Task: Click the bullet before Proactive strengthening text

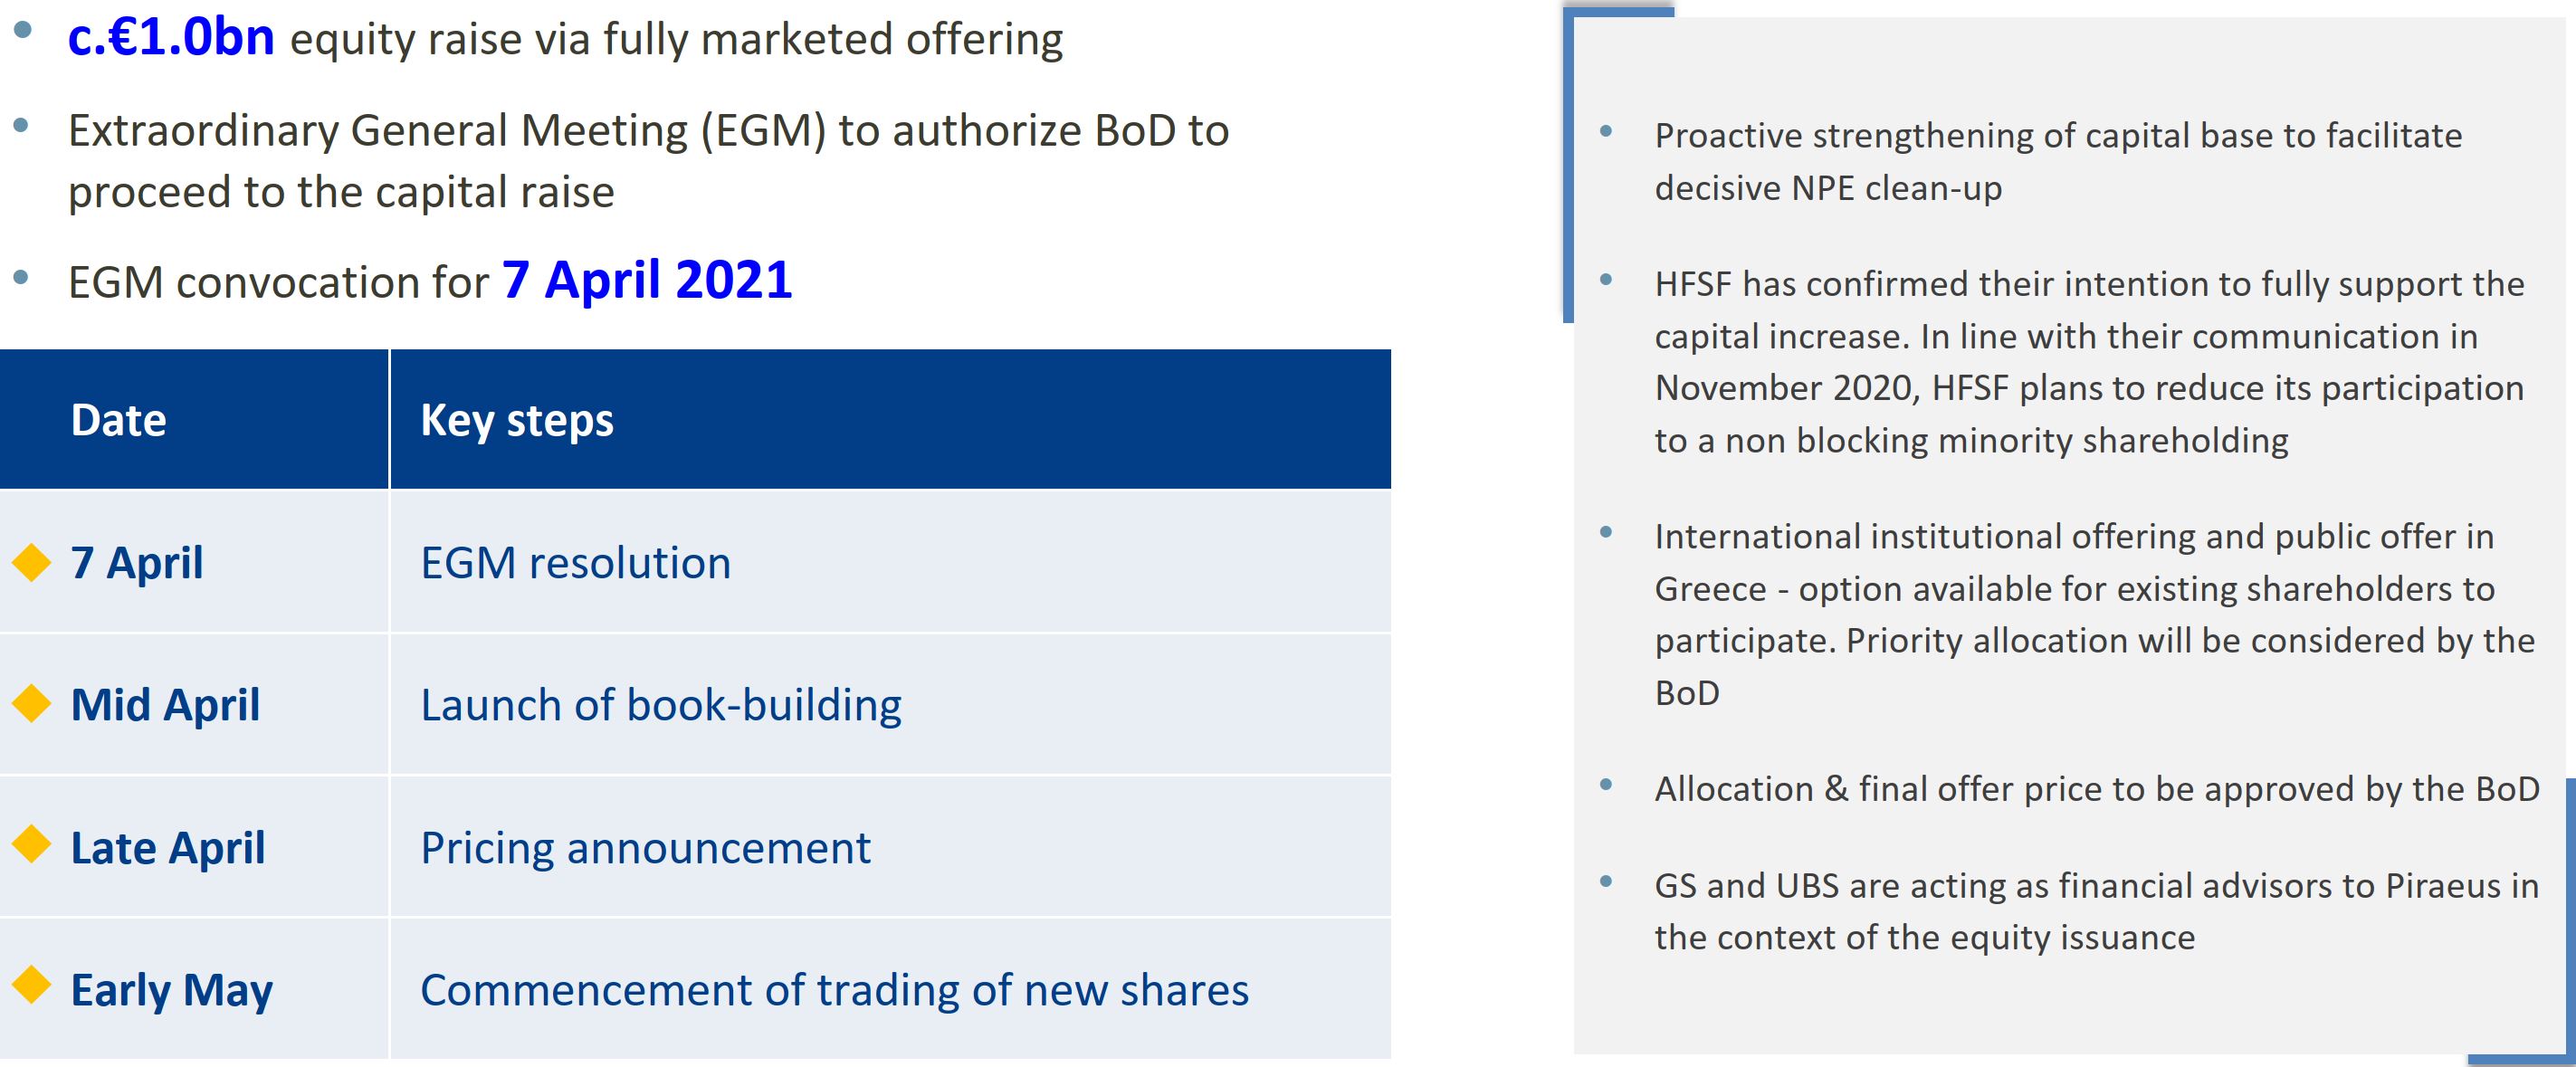Action: (1606, 131)
